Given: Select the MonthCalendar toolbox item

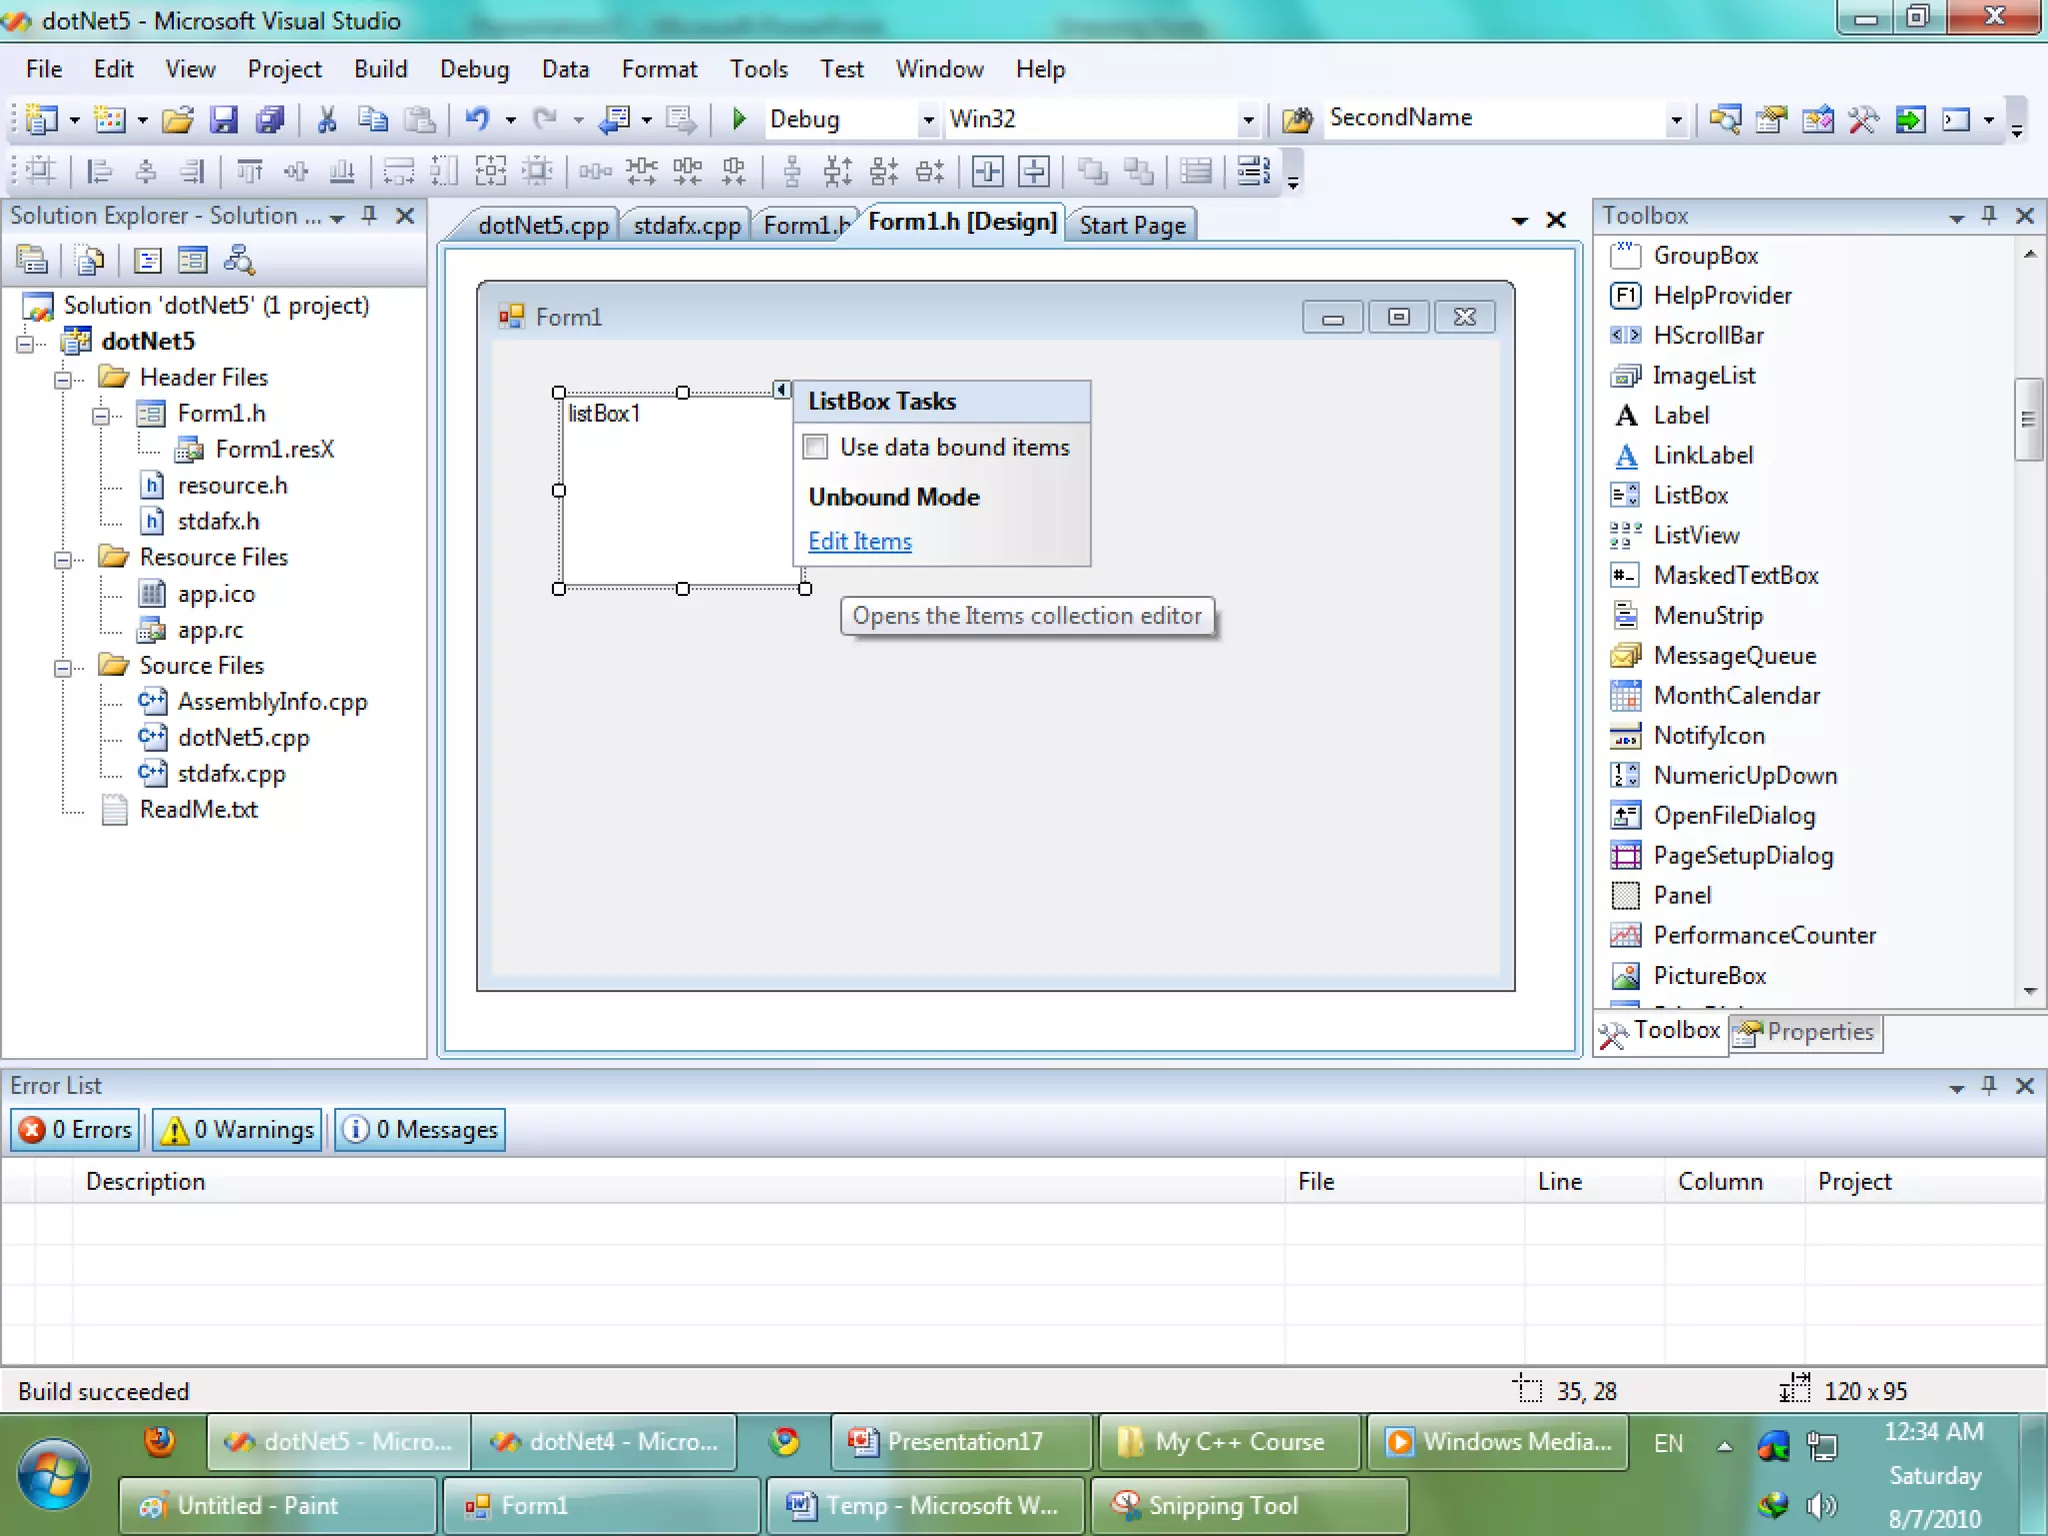Looking at the screenshot, I should tap(1736, 695).
